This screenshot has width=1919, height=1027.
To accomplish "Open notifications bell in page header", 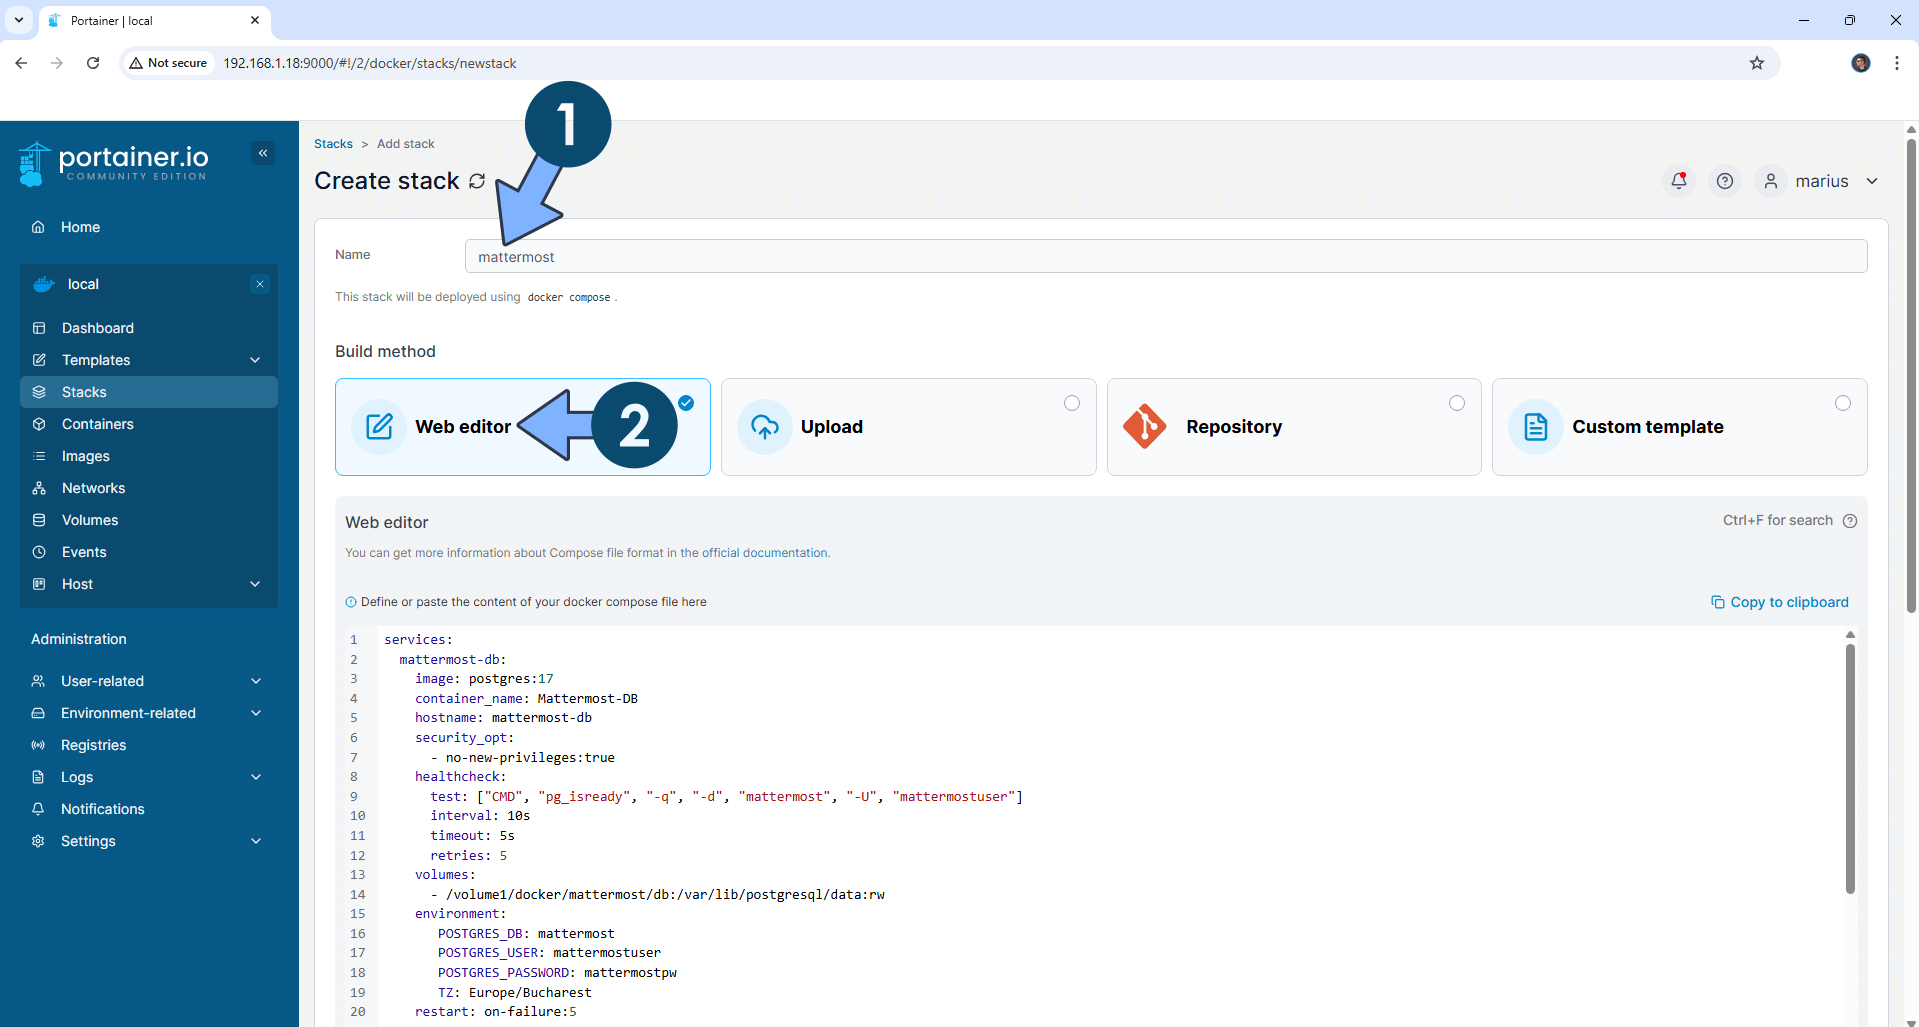I will tap(1679, 181).
